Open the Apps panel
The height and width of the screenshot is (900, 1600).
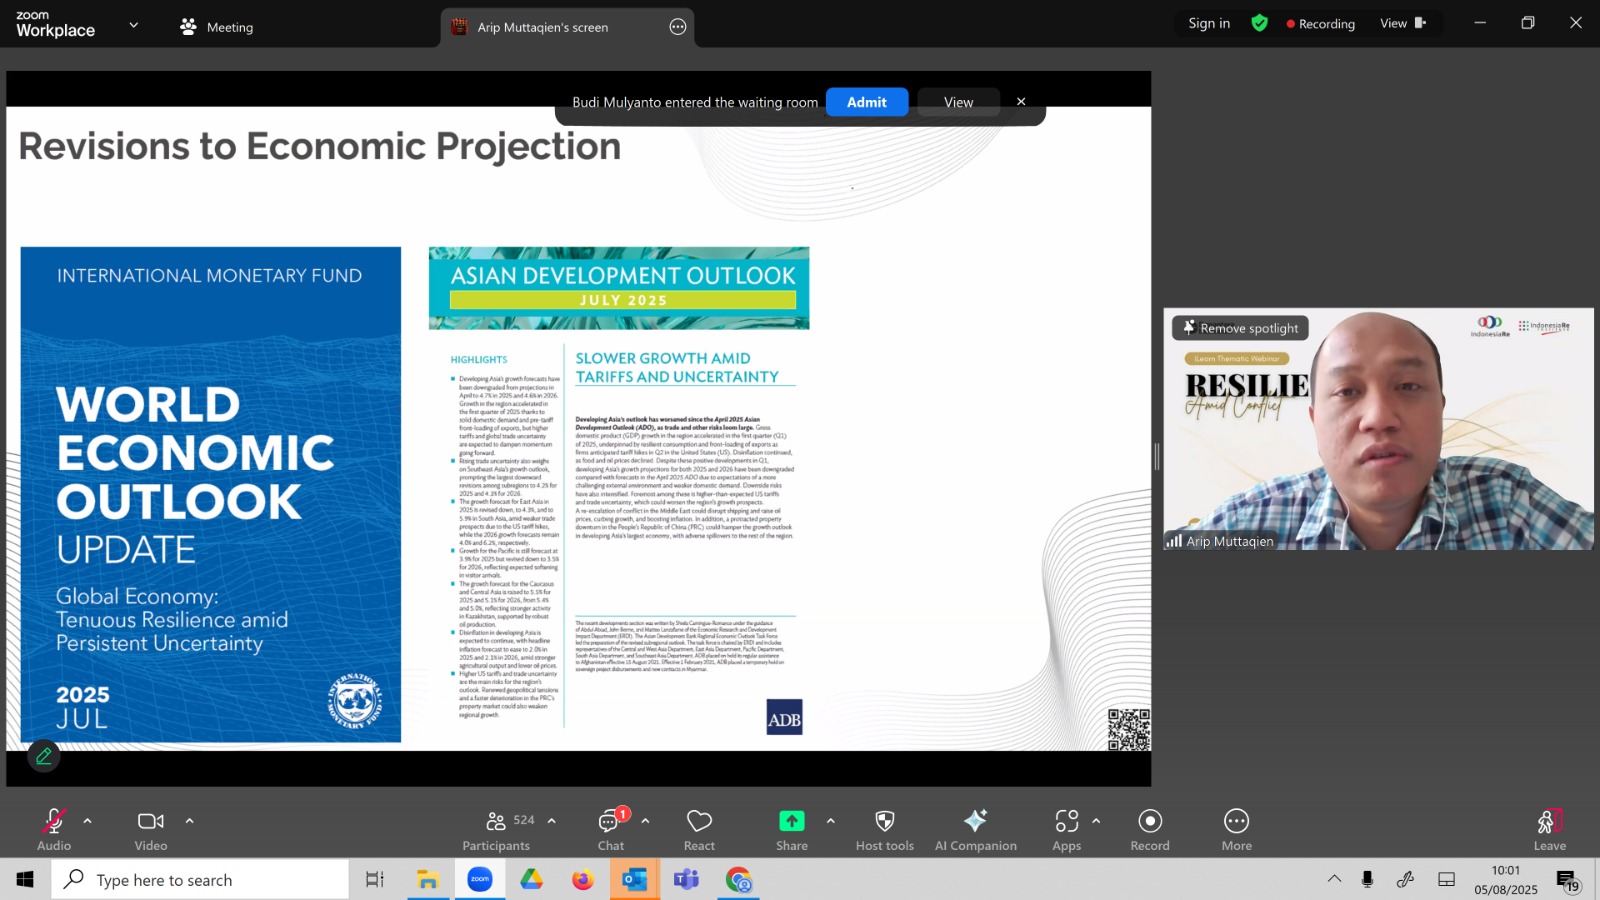coord(1066,830)
